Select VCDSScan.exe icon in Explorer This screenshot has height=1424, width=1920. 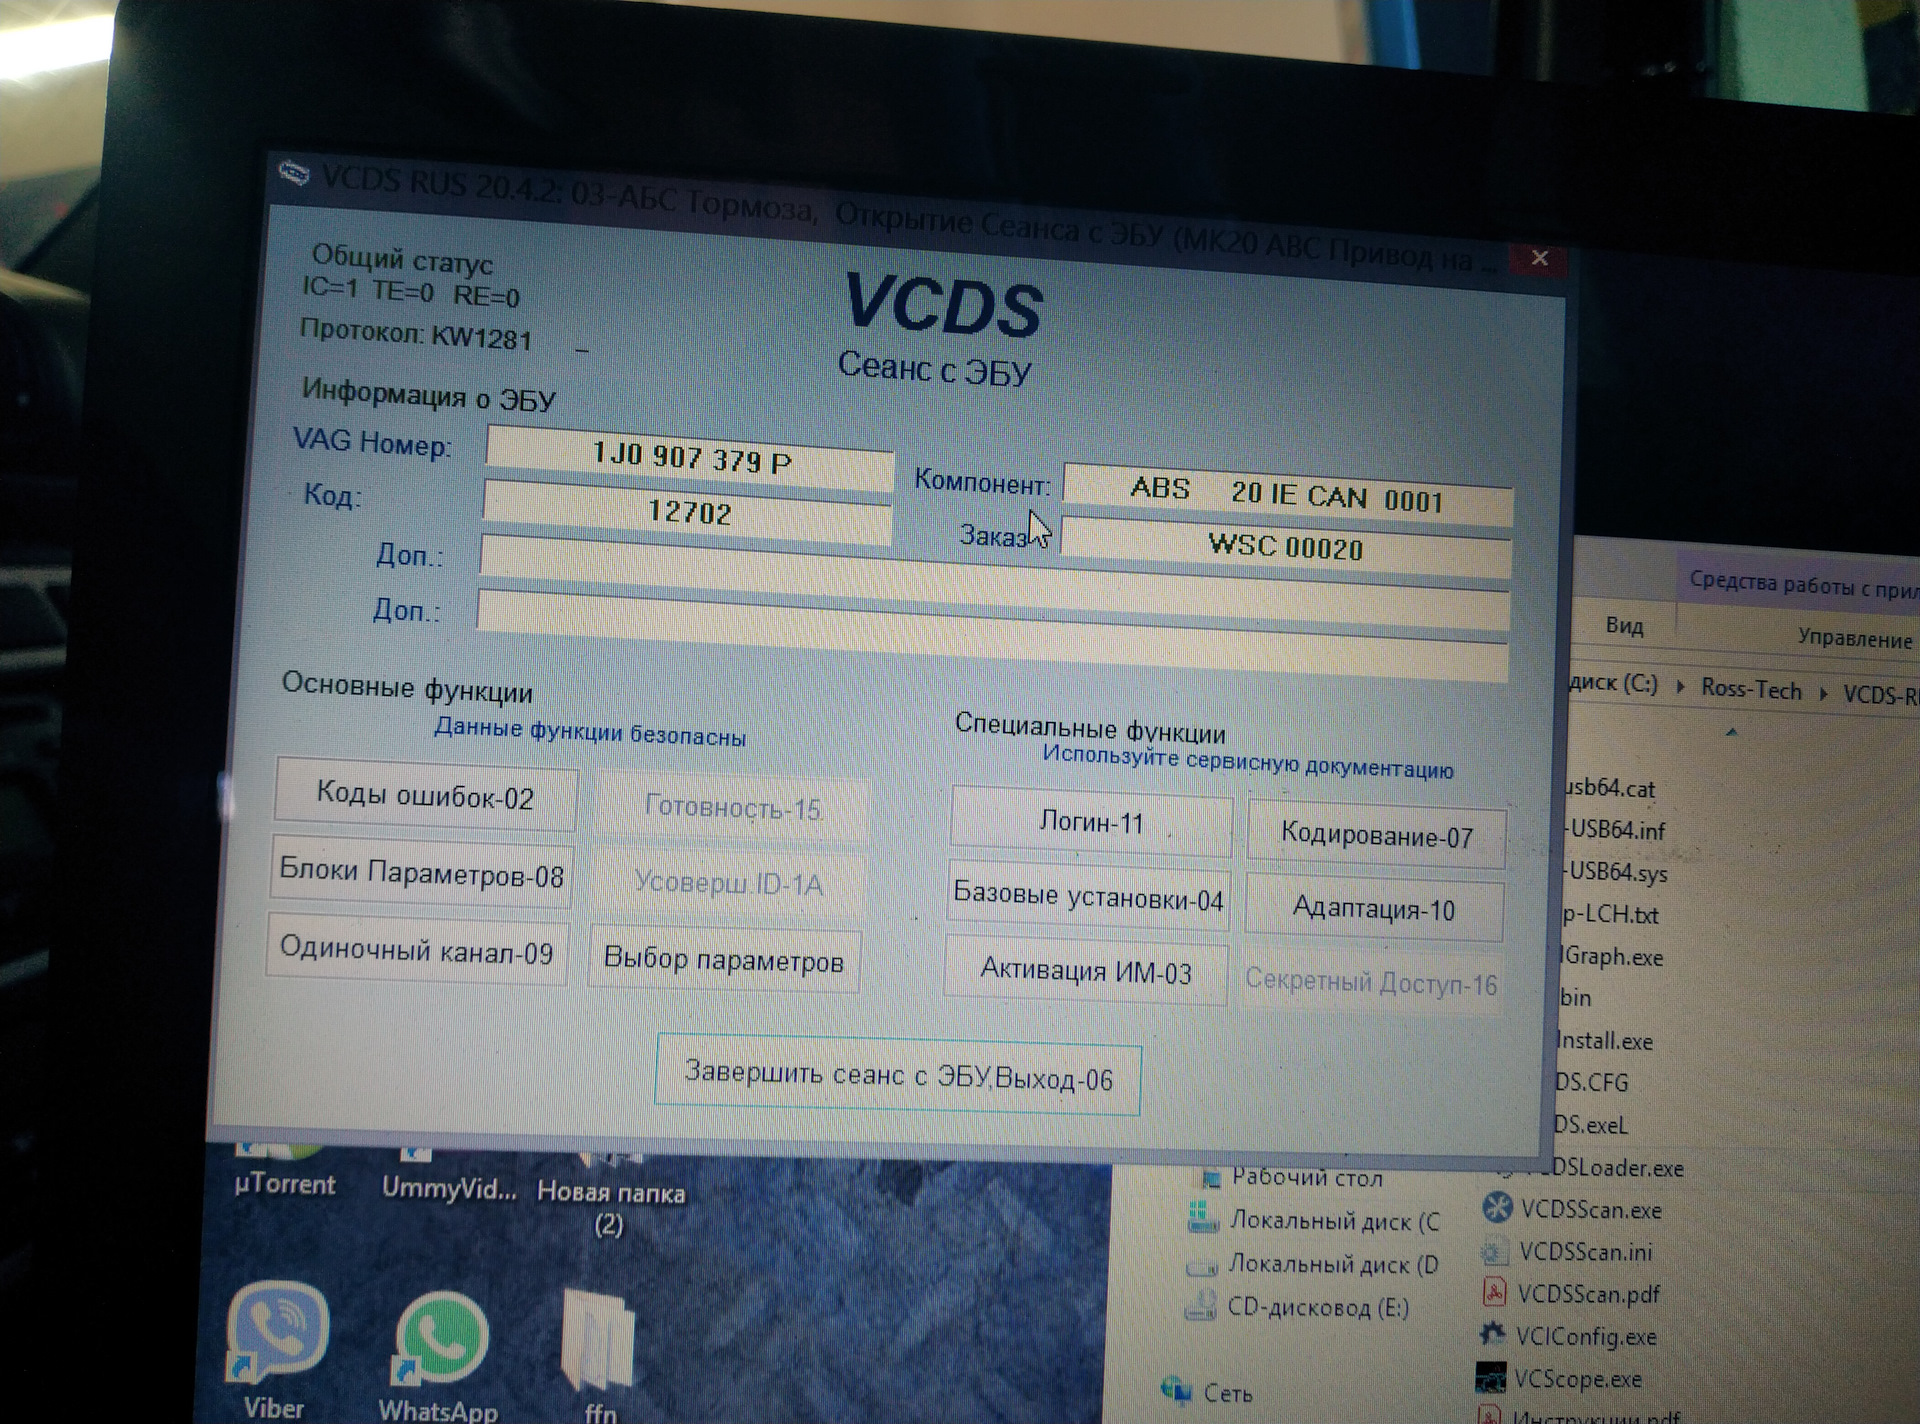tap(1497, 1207)
